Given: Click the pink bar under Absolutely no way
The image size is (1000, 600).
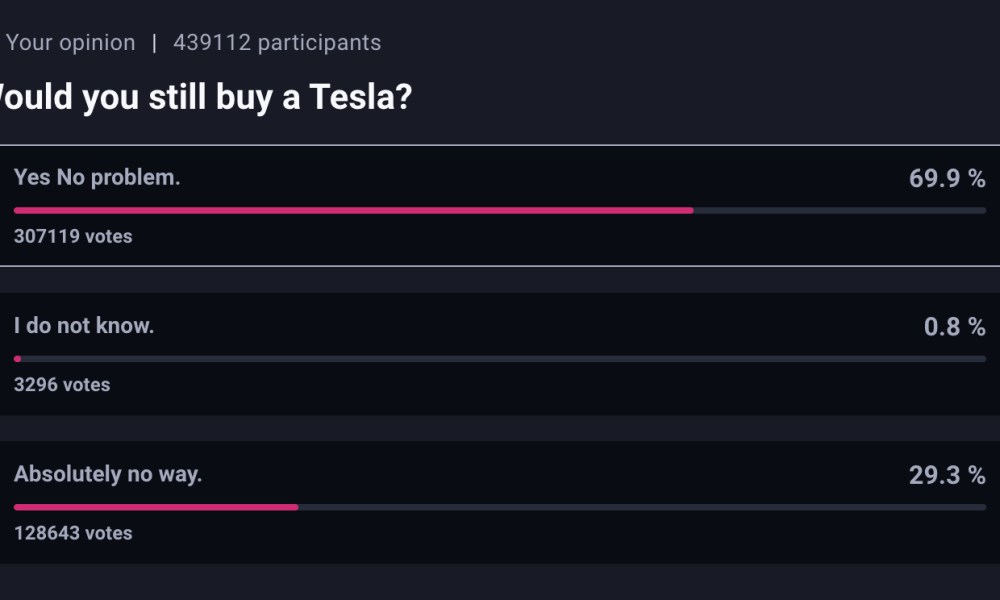Looking at the screenshot, I should click(156, 508).
